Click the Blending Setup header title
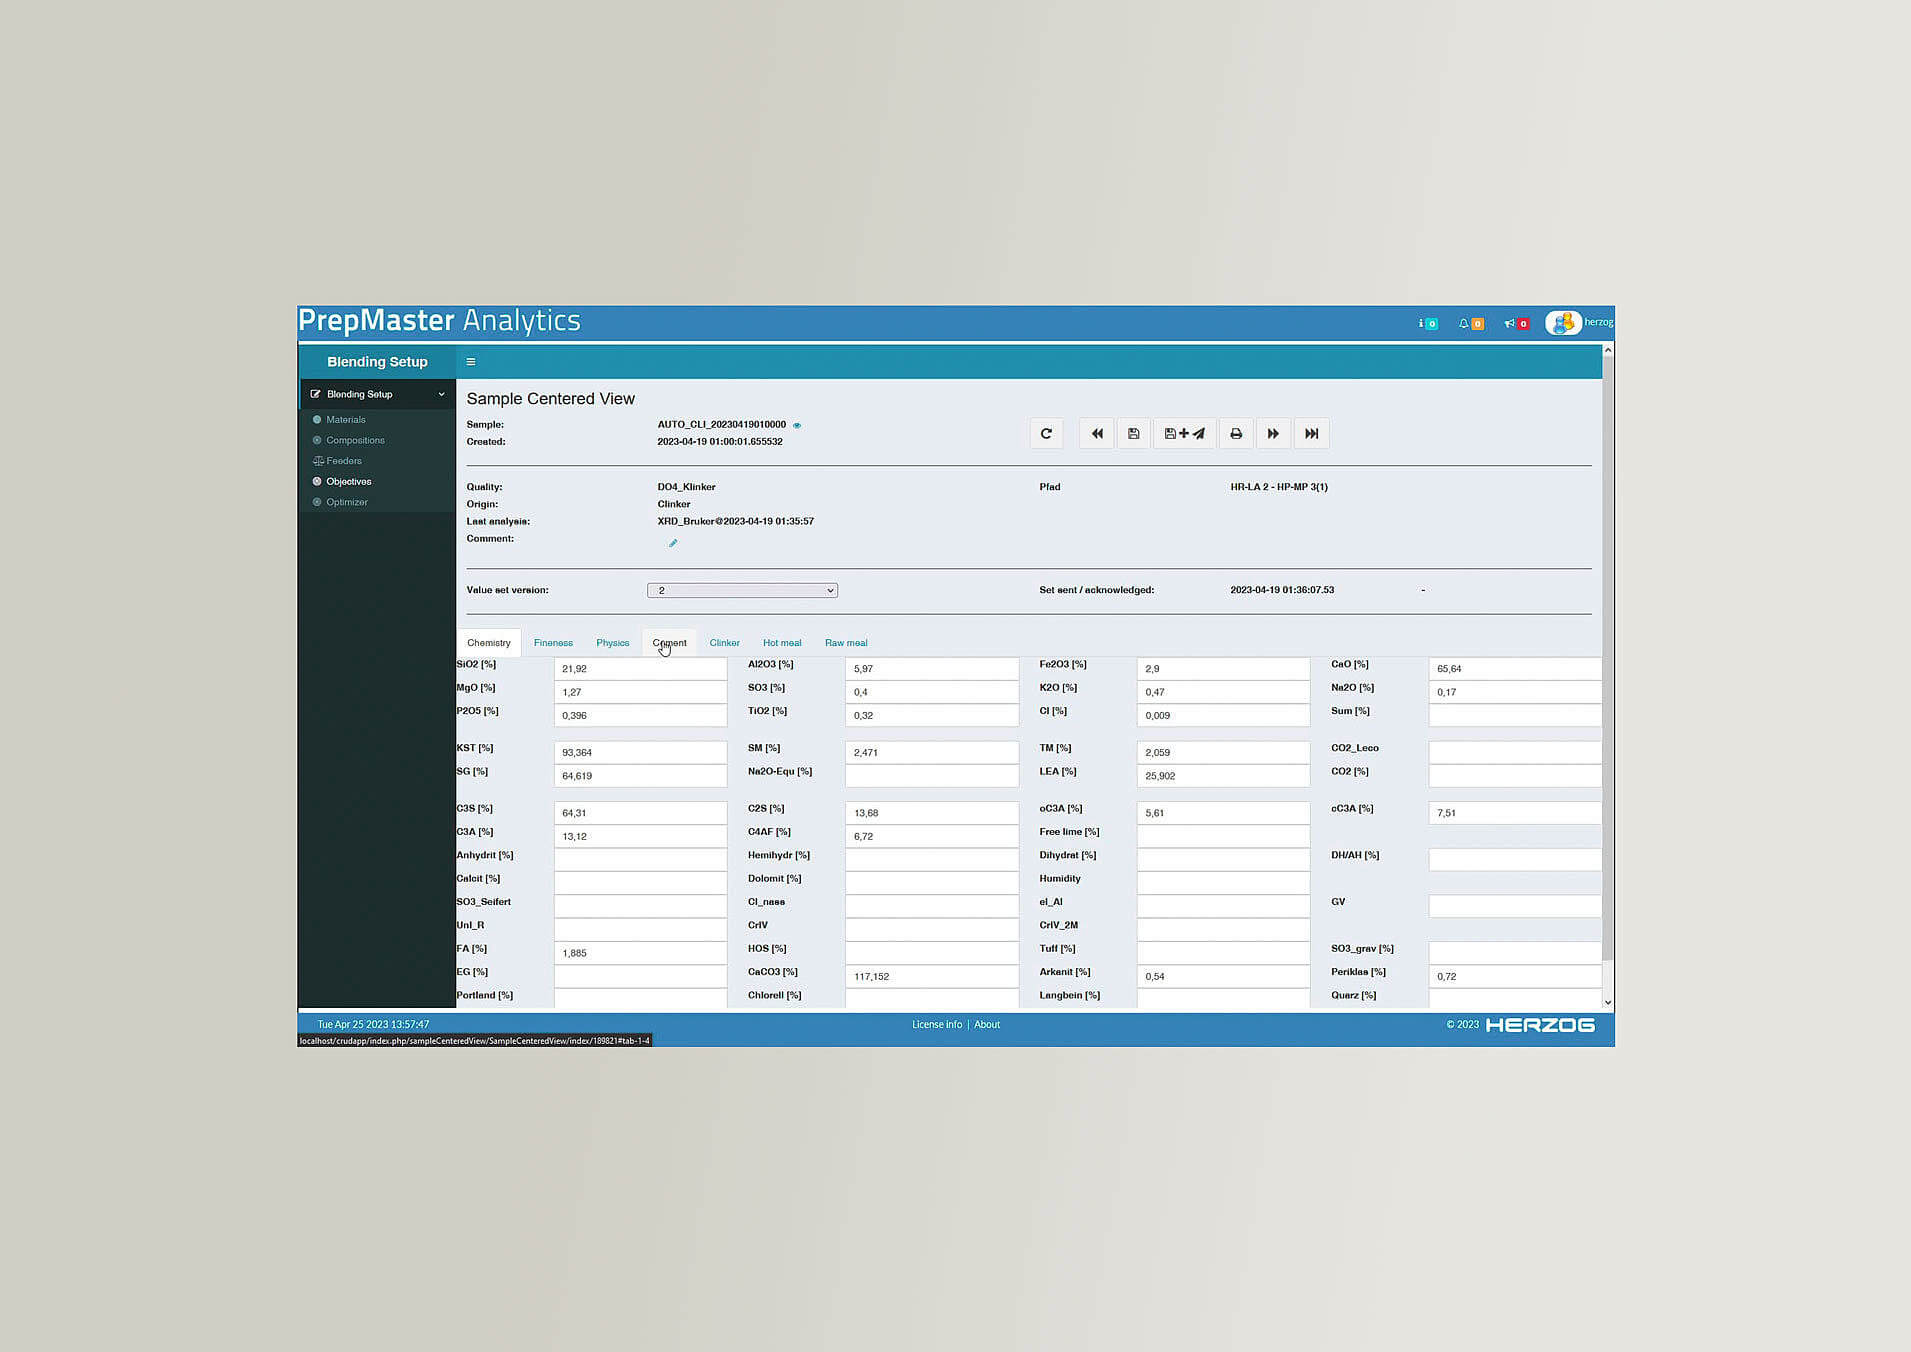 pos(377,362)
